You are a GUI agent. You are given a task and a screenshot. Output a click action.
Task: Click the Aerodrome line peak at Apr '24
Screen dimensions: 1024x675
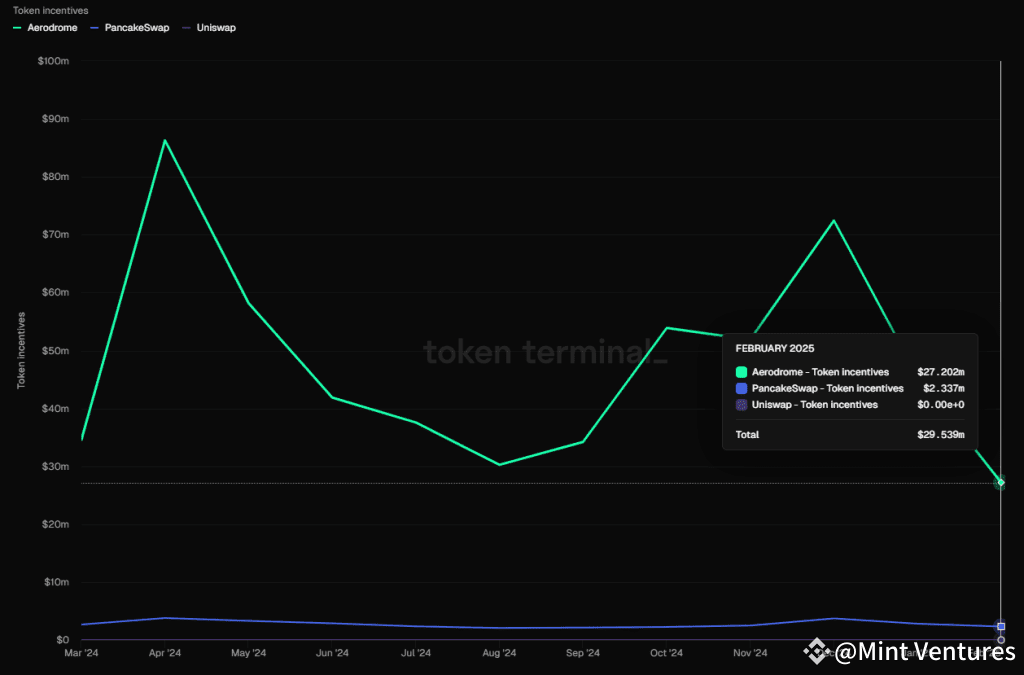pyautogui.click(x=165, y=140)
